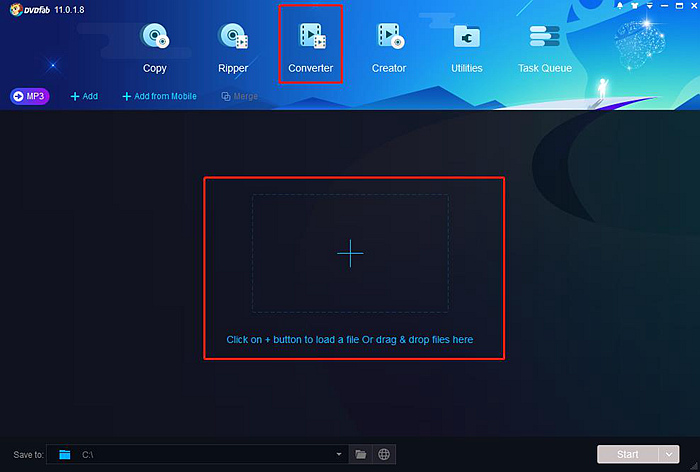
Task: Open the Utilities module
Action: 467,48
